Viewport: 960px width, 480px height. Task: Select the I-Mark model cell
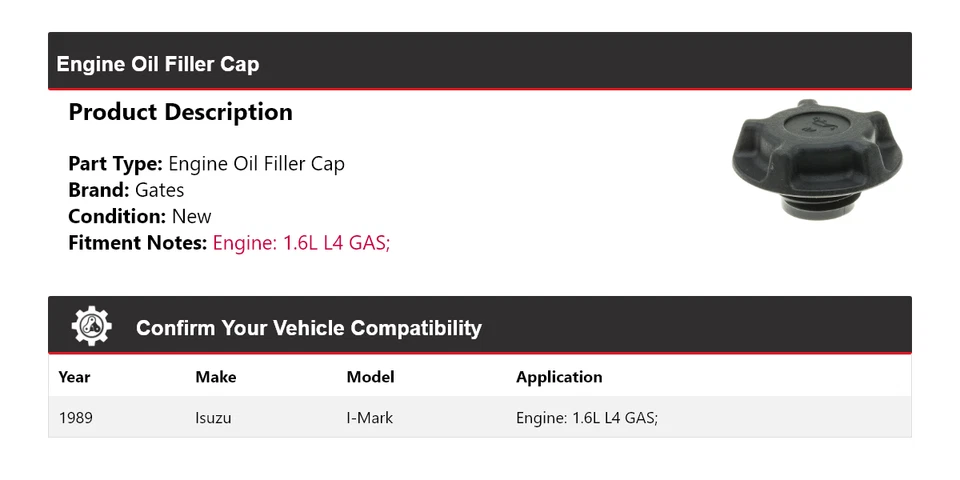(370, 418)
